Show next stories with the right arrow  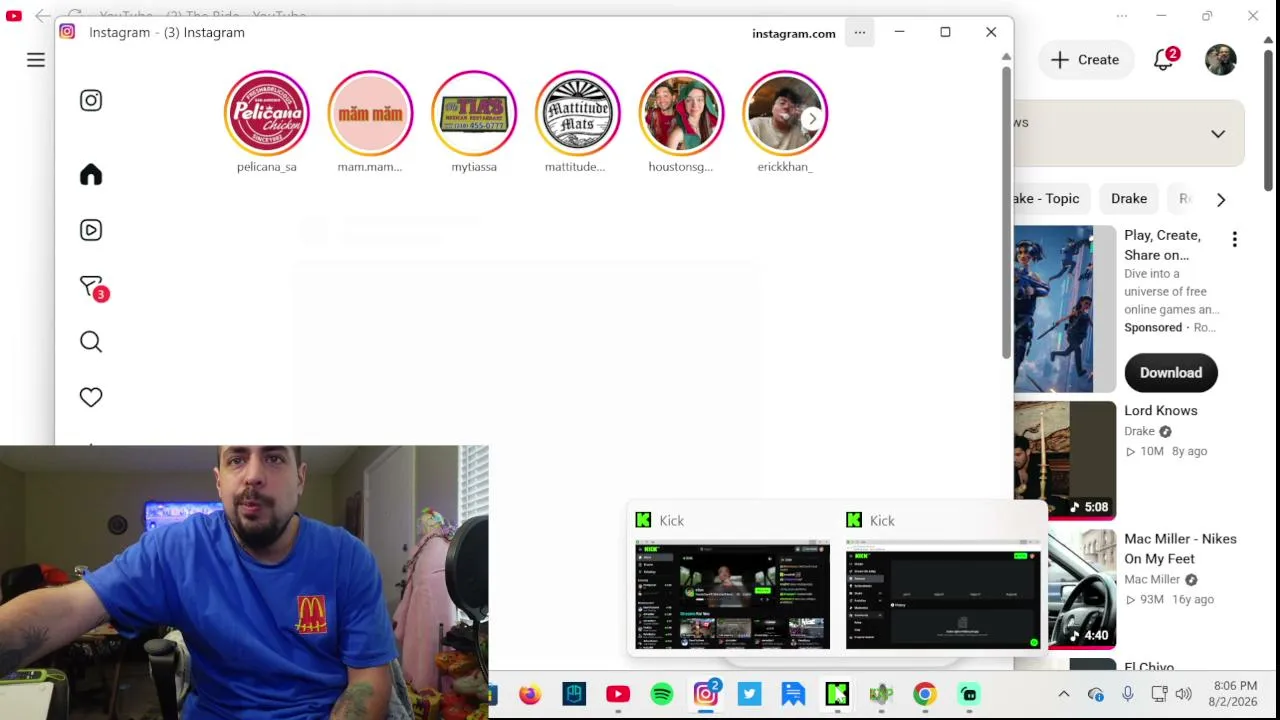click(x=812, y=119)
